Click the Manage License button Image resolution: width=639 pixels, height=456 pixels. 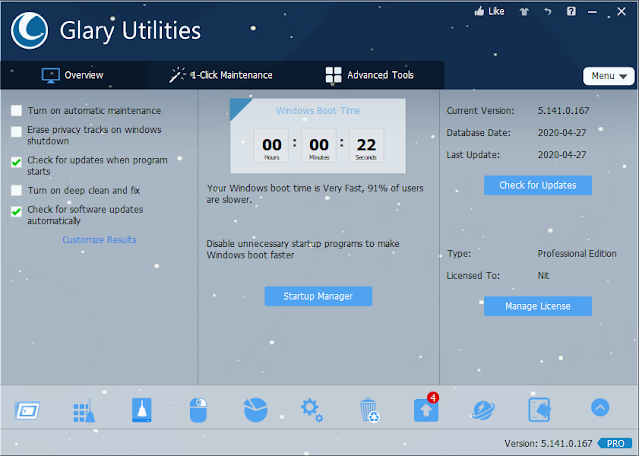click(538, 306)
